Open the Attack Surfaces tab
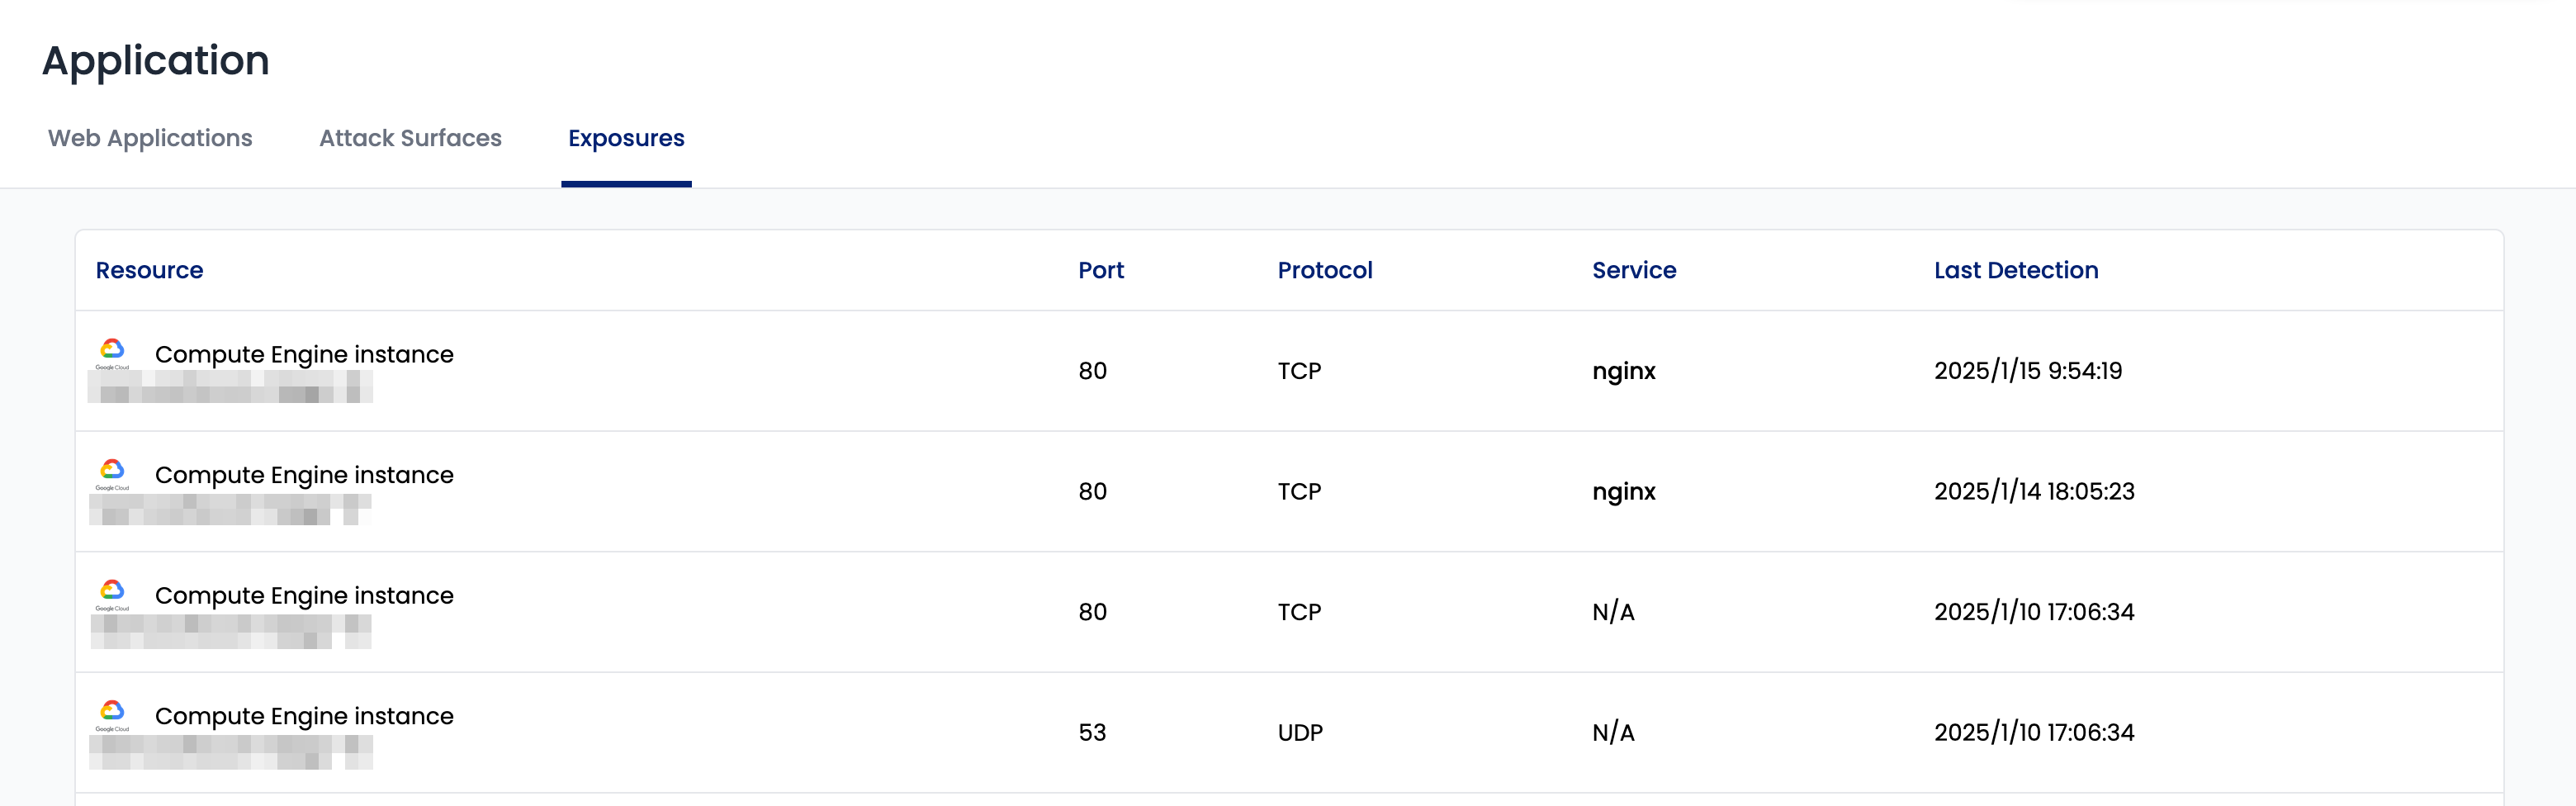The image size is (2576, 806). 410,138
